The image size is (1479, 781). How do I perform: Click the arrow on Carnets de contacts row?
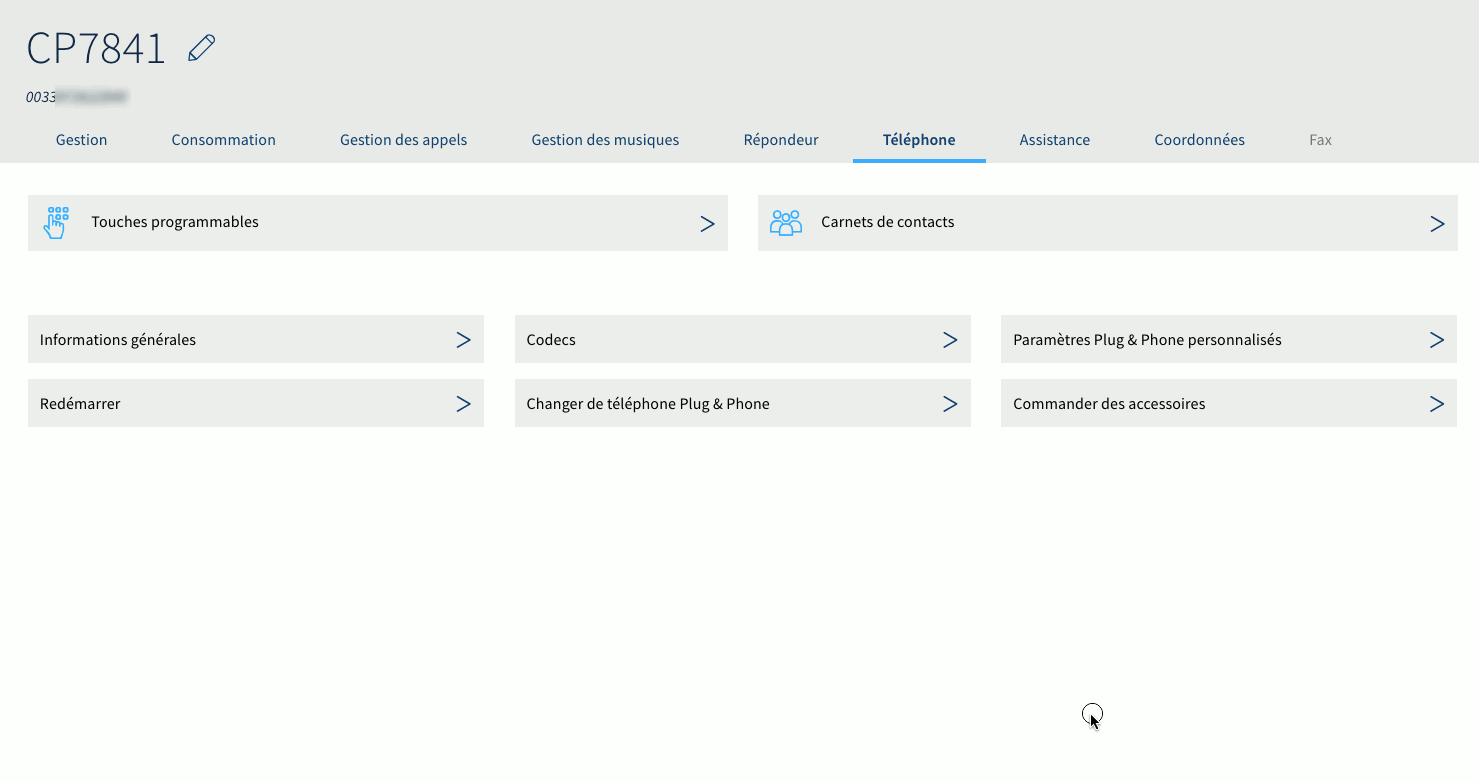(x=1437, y=223)
